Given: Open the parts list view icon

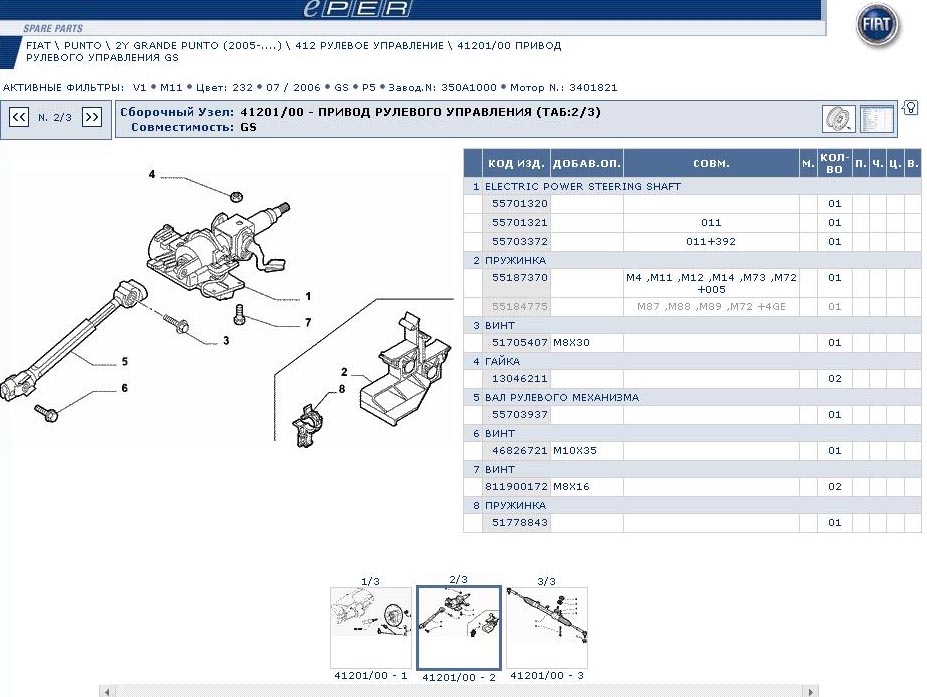Looking at the screenshot, I should pos(876,119).
